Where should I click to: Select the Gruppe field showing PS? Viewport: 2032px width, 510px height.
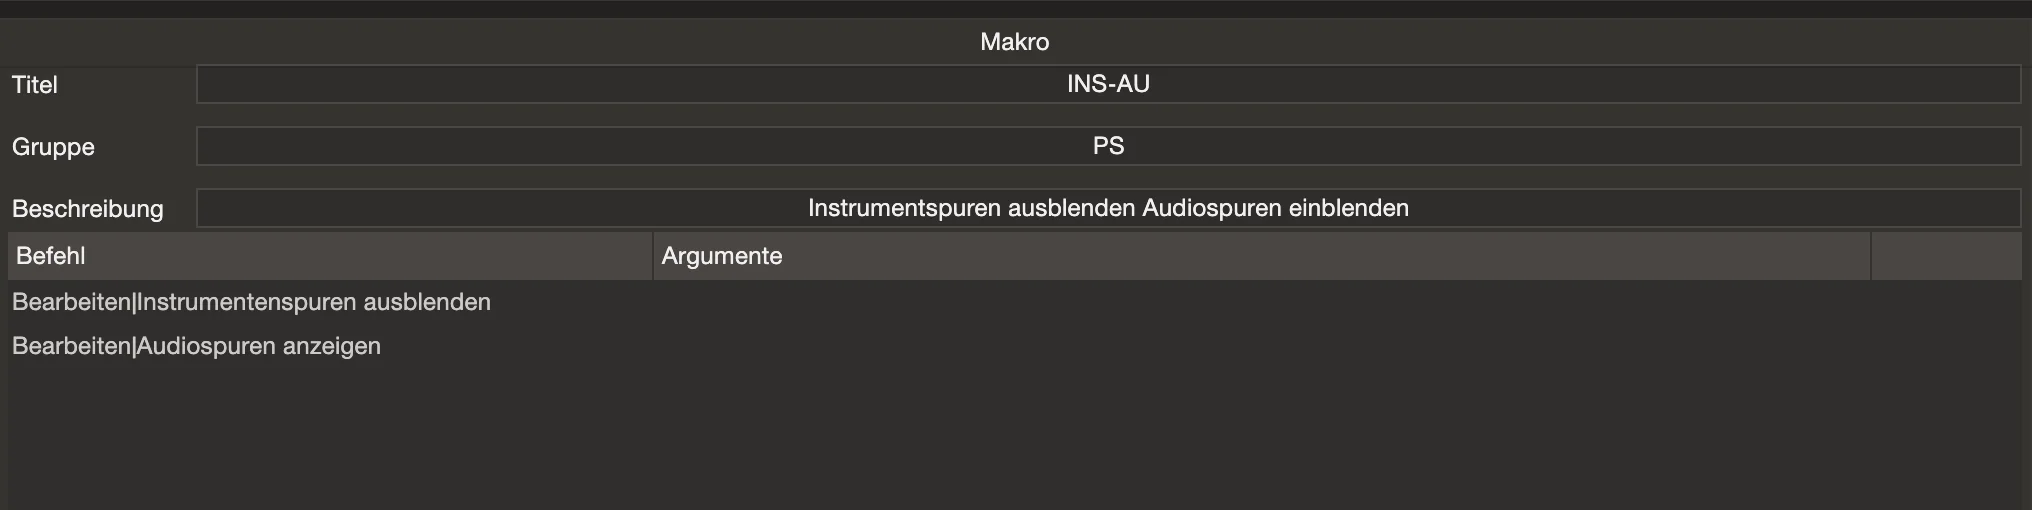pos(1108,146)
